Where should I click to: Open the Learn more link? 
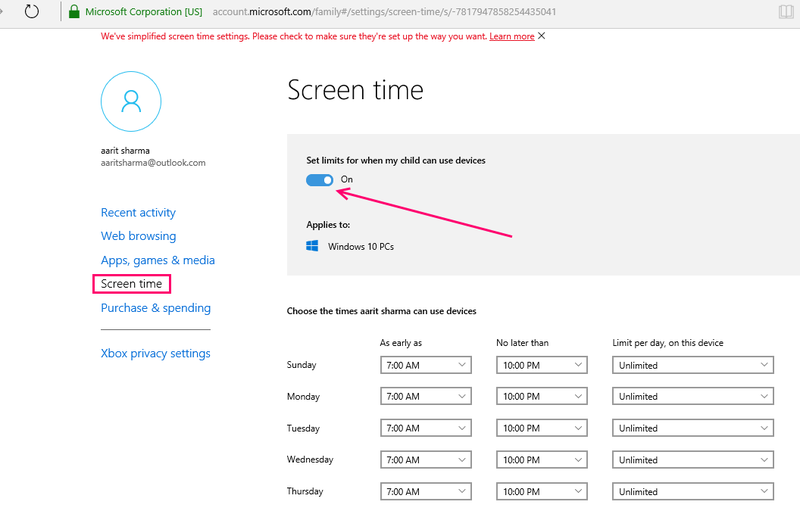pyautogui.click(x=512, y=36)
